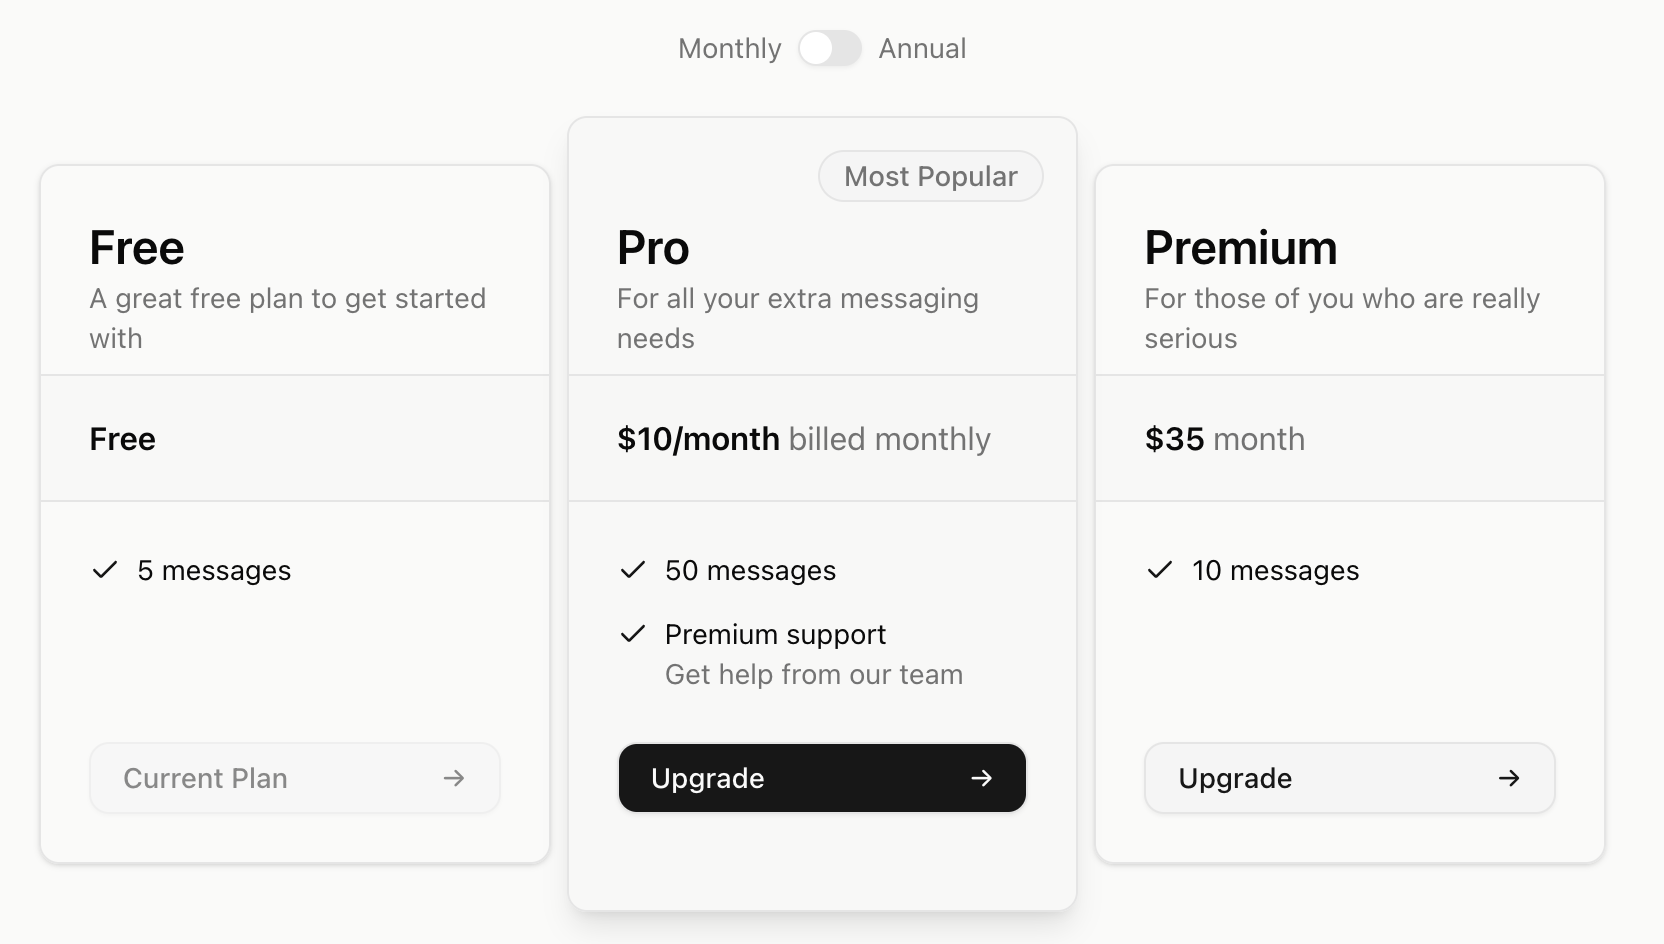This screenshot has width=1664, height=944.
Task: Select the Most Popular badge
Action: tap(930, 176)
